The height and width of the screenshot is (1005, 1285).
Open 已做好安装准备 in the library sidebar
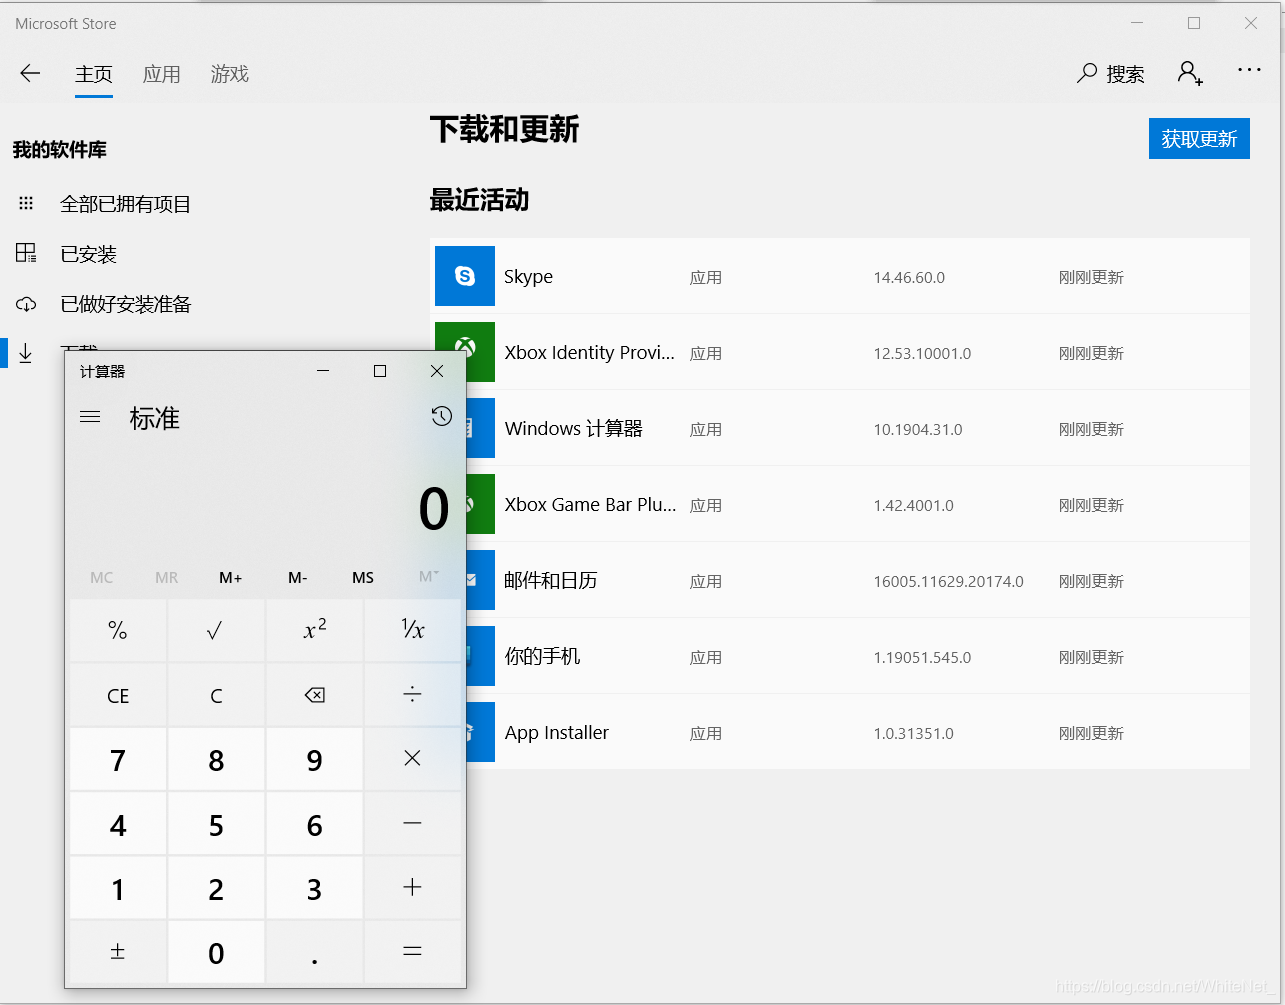click(x=125, y=304)
